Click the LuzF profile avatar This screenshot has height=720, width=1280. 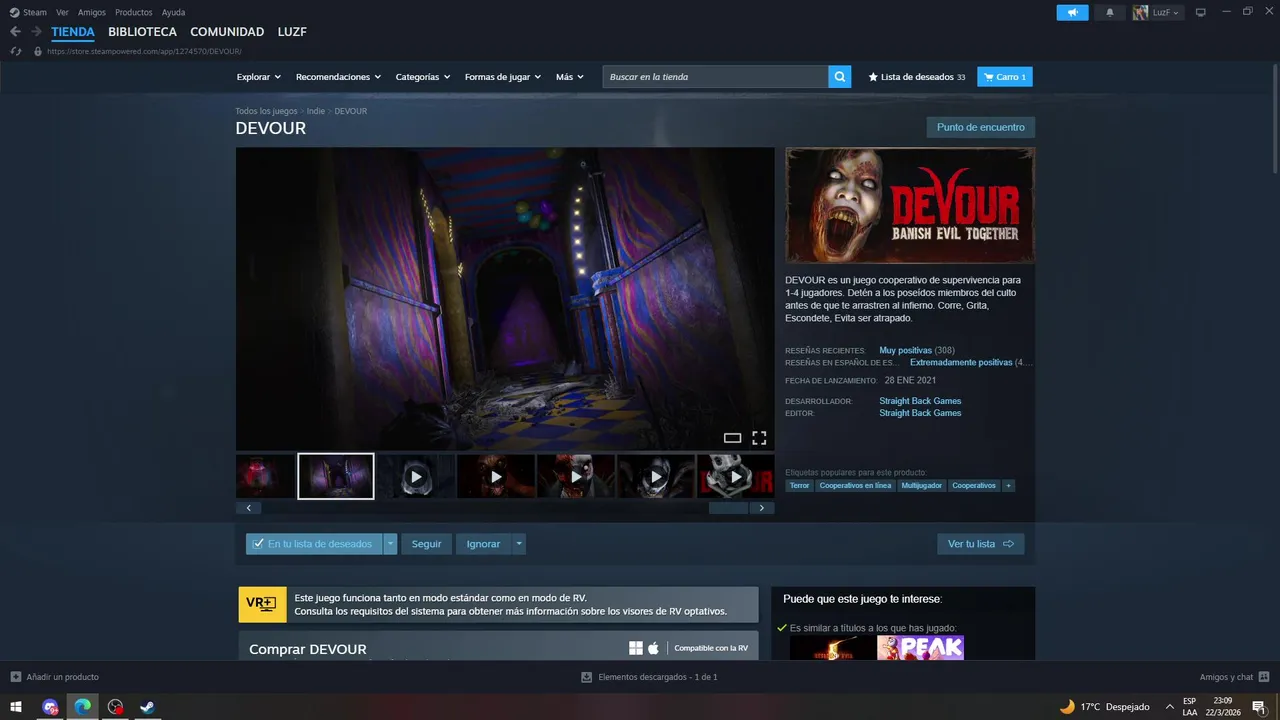pos(1140,12)
